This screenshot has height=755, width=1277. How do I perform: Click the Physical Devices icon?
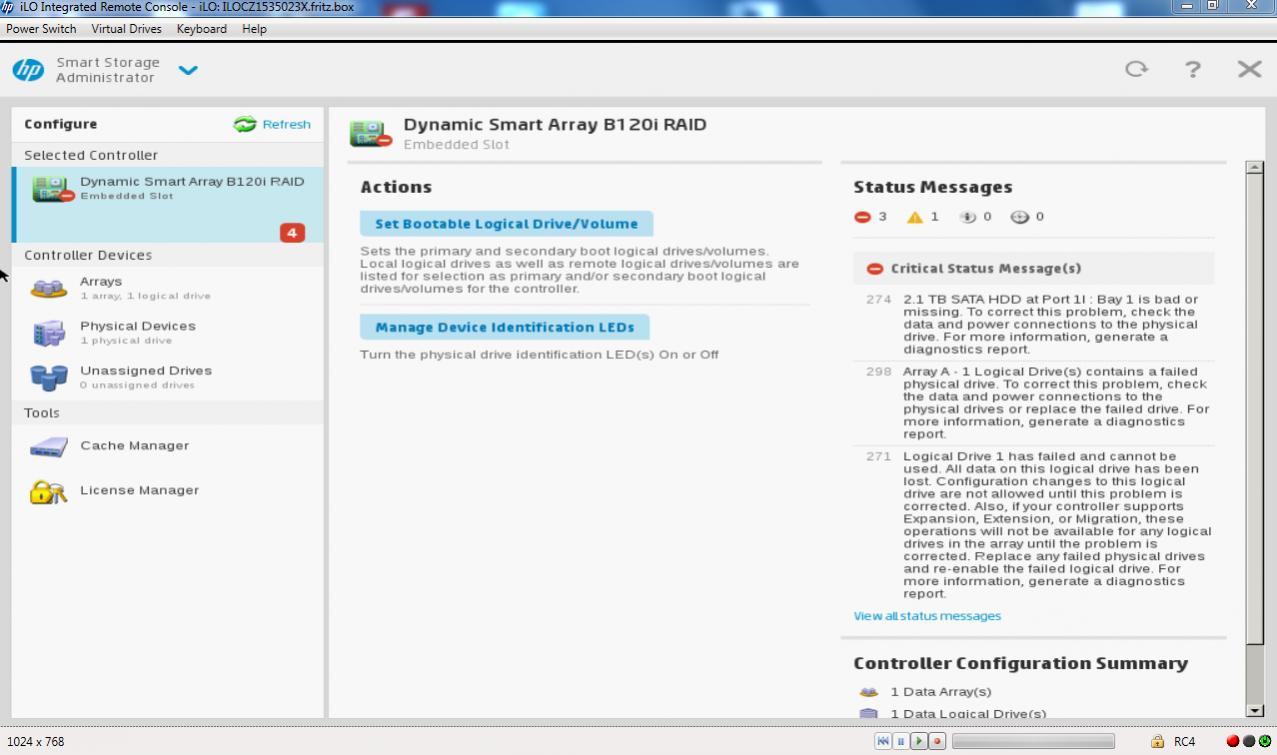click(x=49, y=334)
